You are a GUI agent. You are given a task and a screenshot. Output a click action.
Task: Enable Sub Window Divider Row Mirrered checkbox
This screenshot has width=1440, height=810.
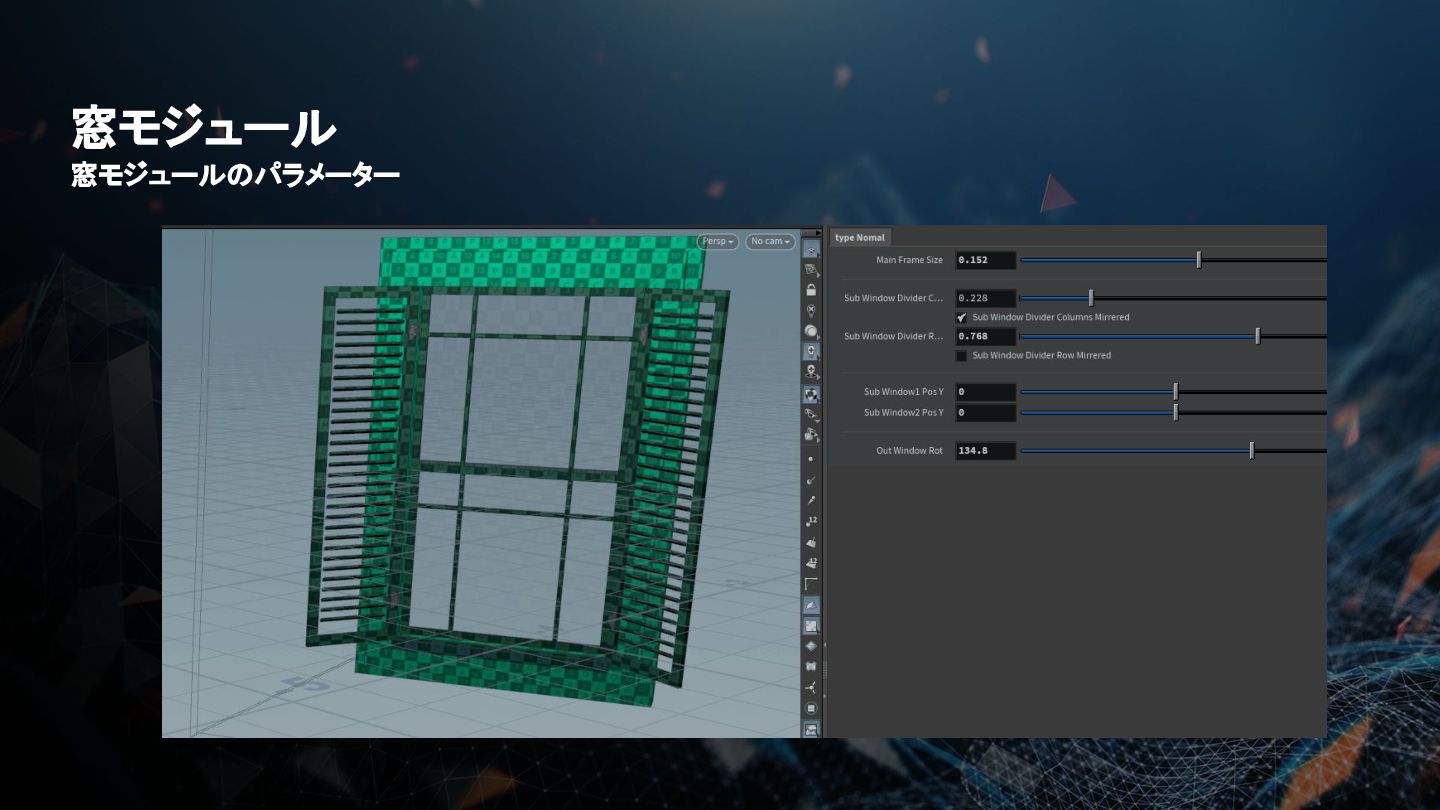[x=962, y=355]
